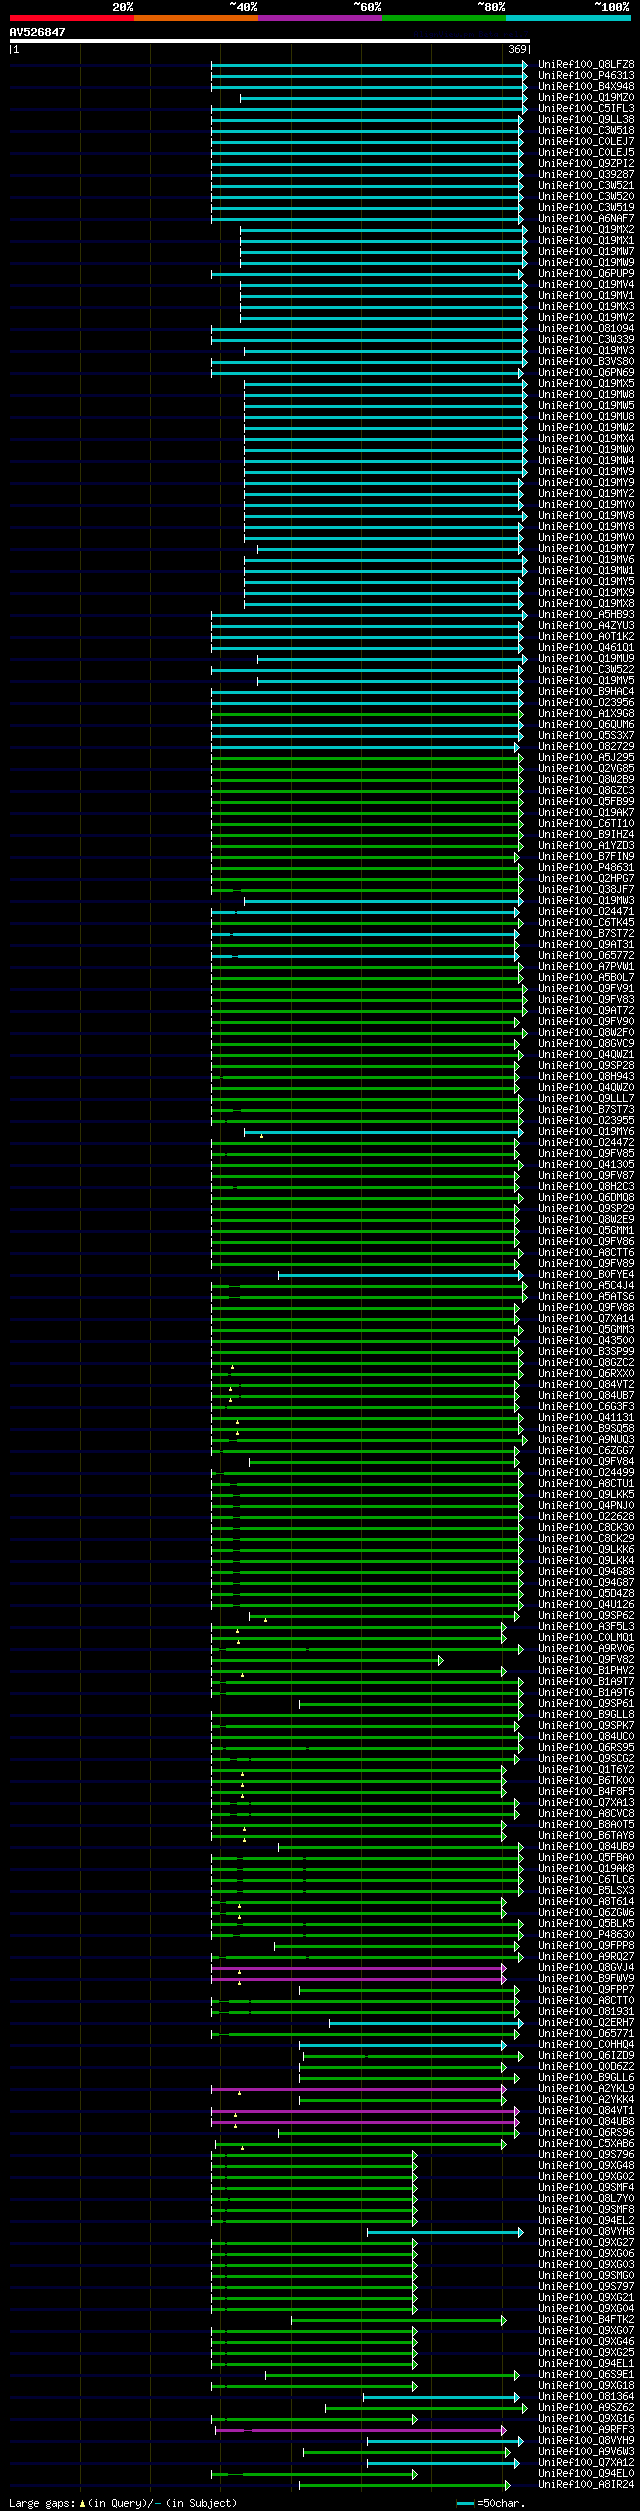Click the UniRef100_A8CTU1 label
Viewport: 640px width, 2511px height.
click(x=586, y=1484)
